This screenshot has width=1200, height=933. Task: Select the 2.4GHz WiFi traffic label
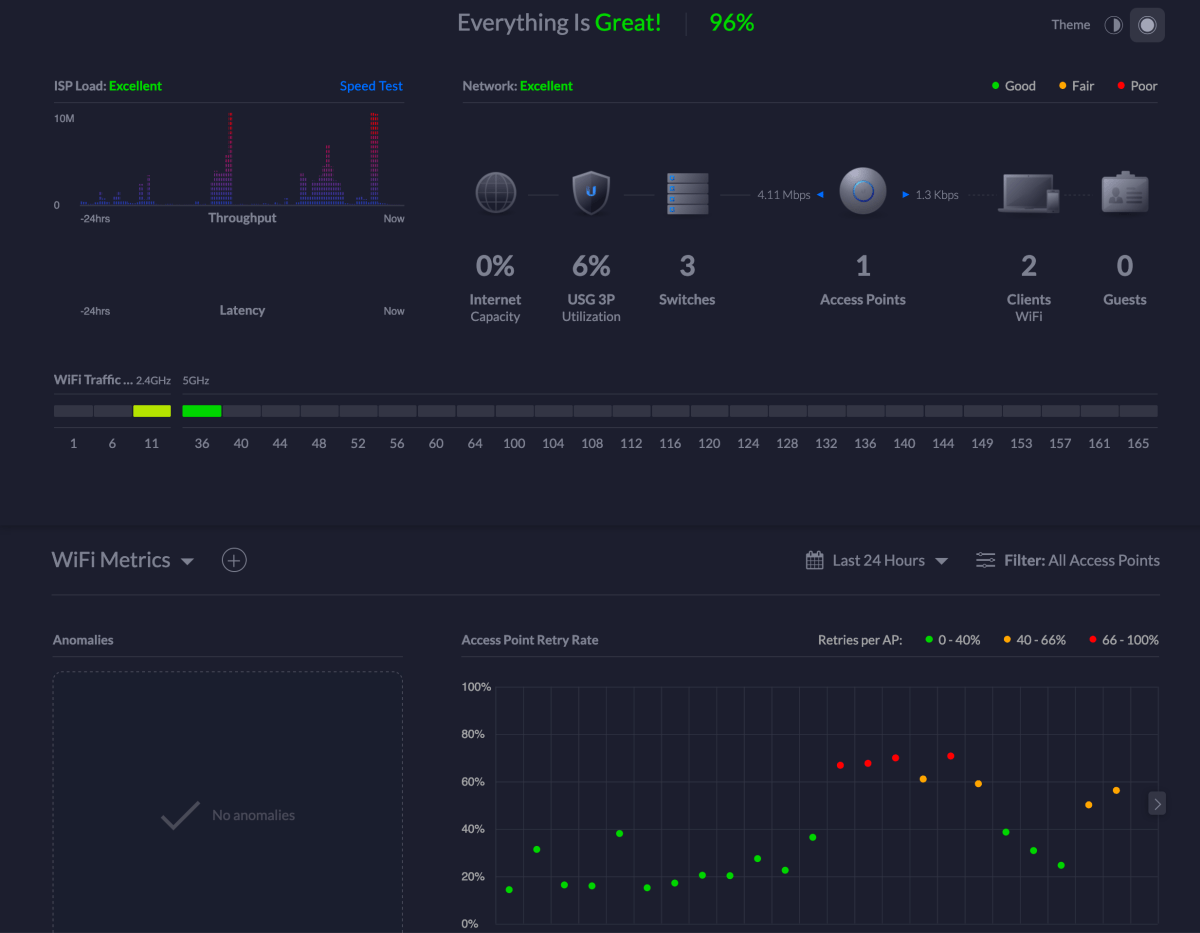point(153,381)
